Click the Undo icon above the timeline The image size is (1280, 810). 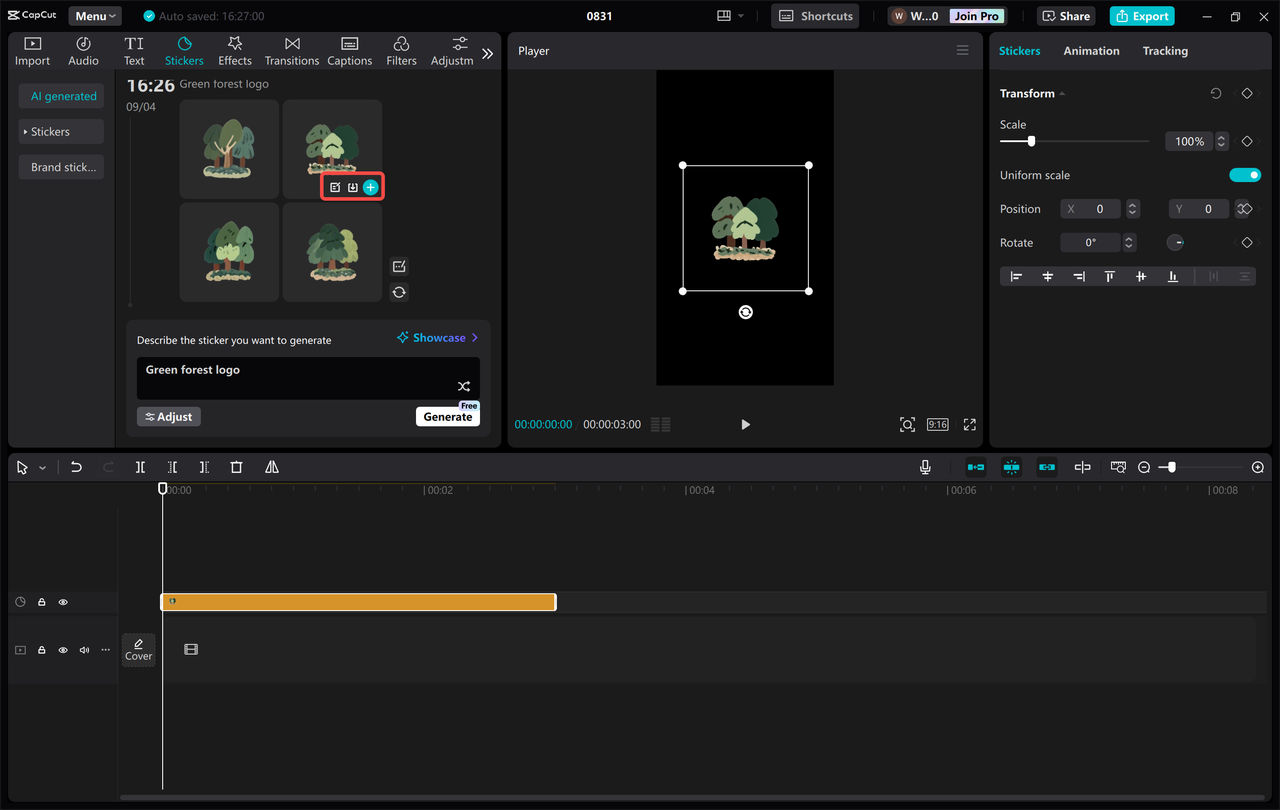76,467
